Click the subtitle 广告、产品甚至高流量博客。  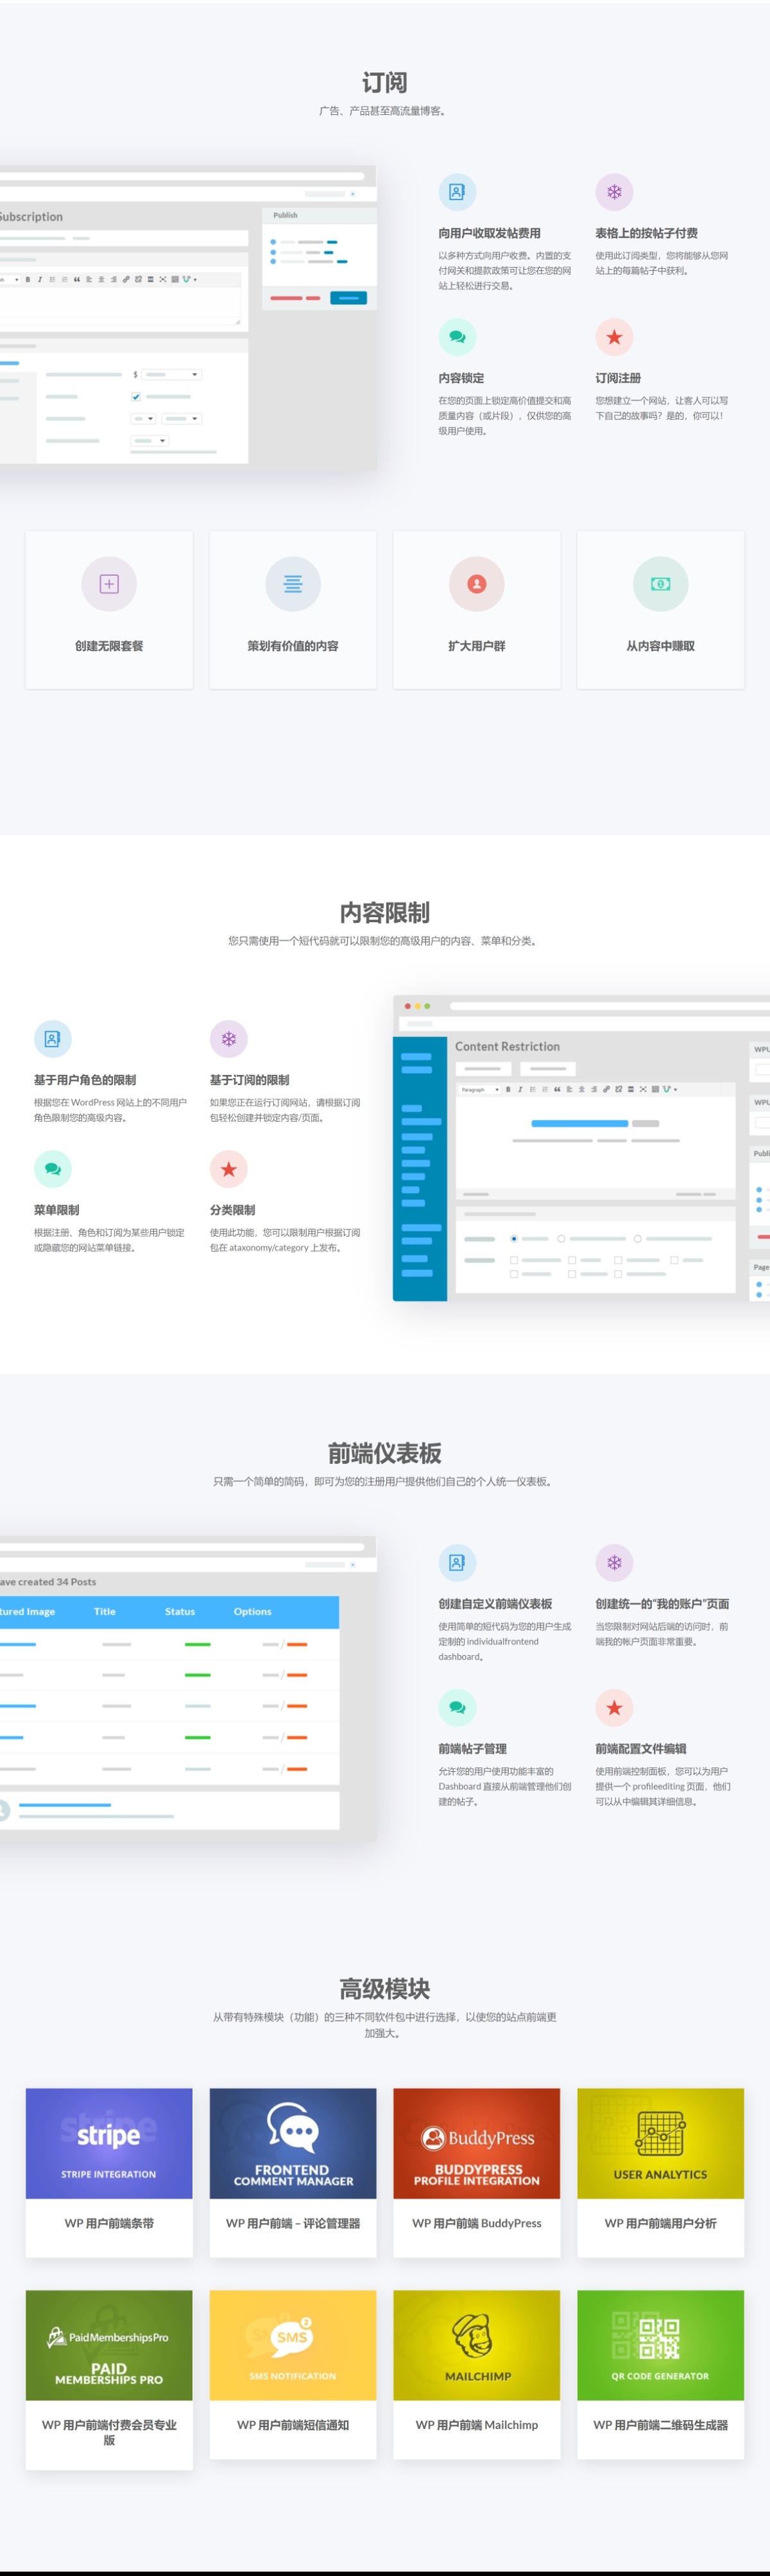coord(385,111)
